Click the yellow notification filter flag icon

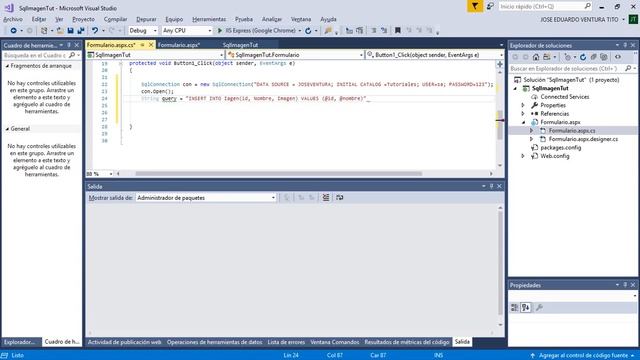(x=475, y=7)
